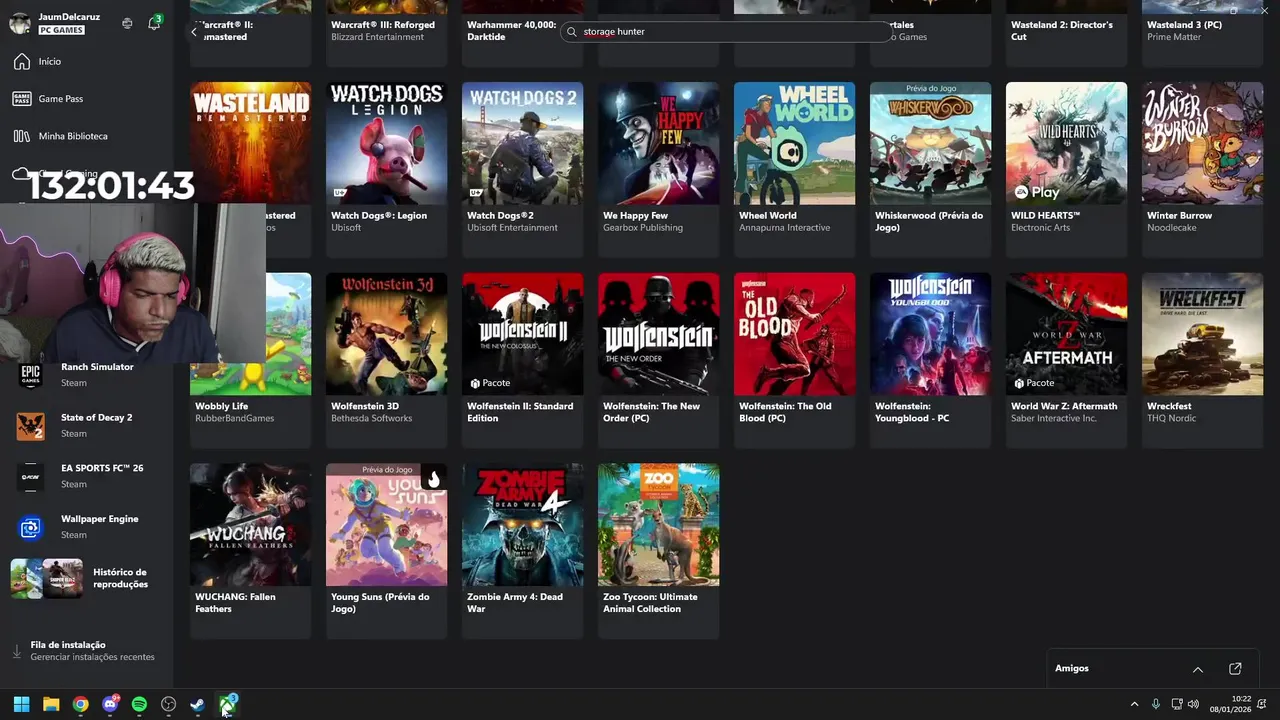Open Wolfenstein: Youngblood cover
This screenshot has height=720, width=1280.
tap(930, 334)
